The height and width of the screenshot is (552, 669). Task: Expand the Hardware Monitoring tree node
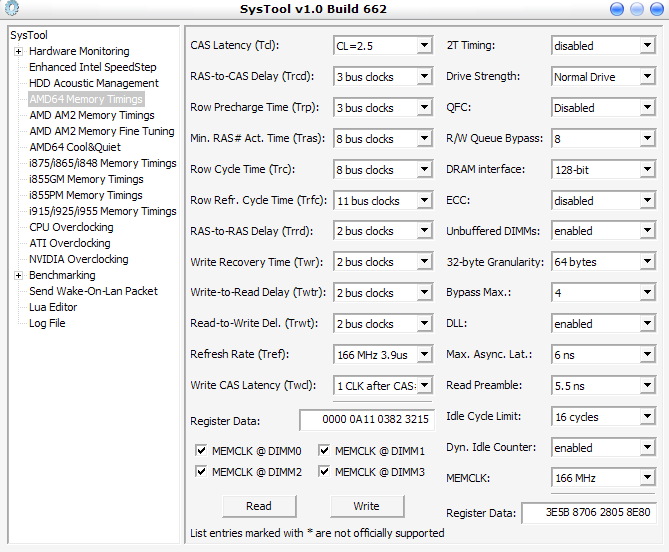click(18, 52)
